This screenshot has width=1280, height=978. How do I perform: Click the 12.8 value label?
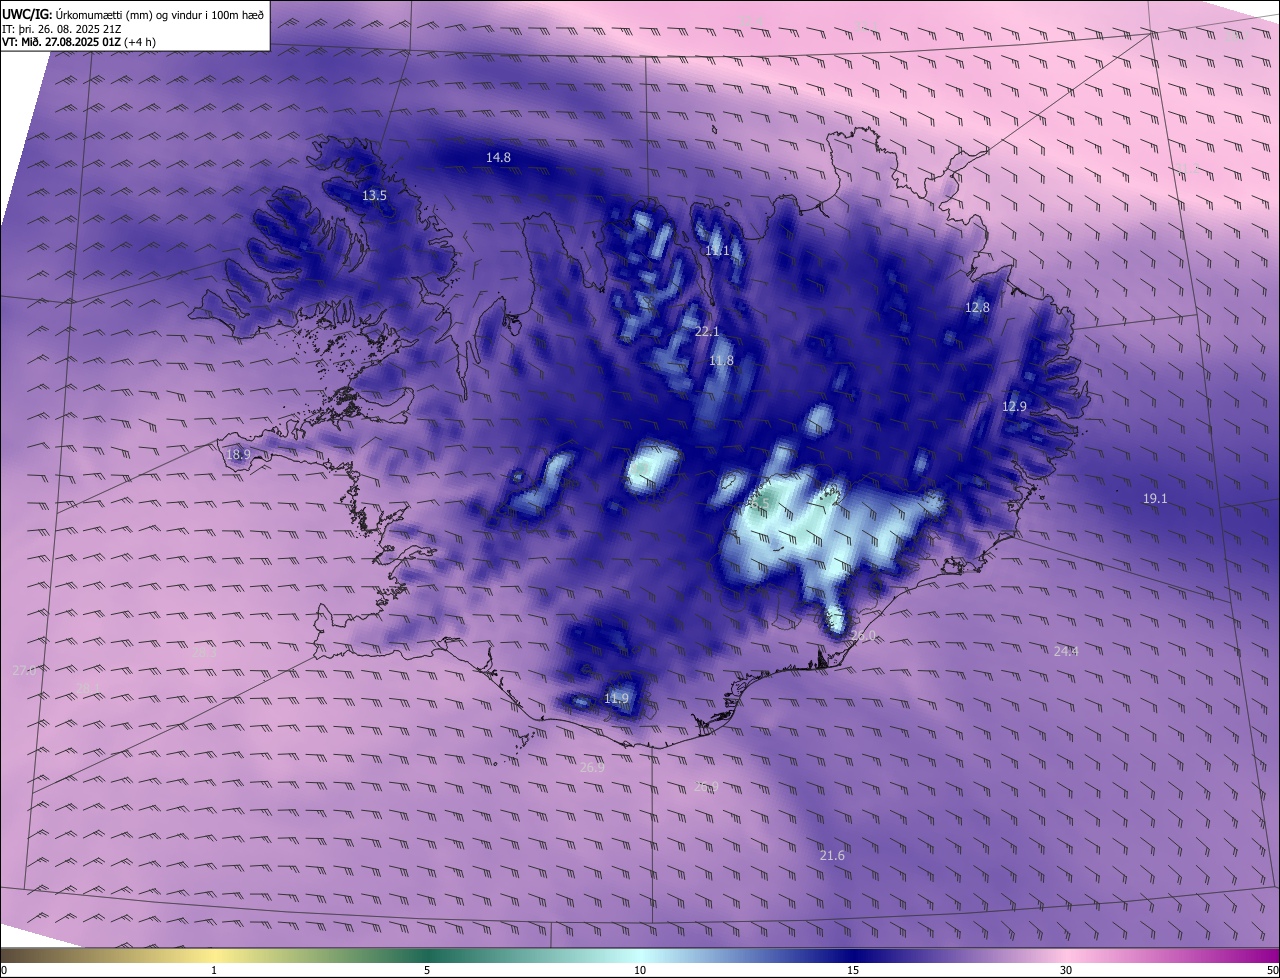977,308
